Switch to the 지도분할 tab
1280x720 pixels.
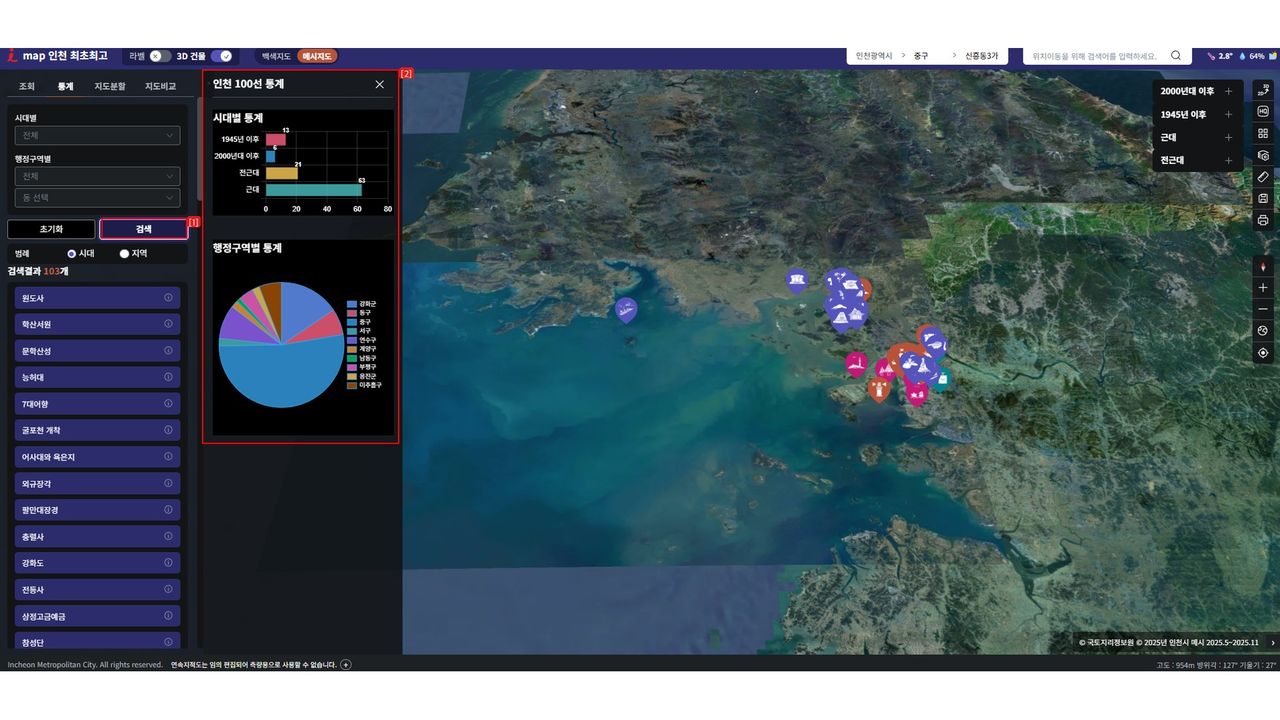(x=110, y=87)
